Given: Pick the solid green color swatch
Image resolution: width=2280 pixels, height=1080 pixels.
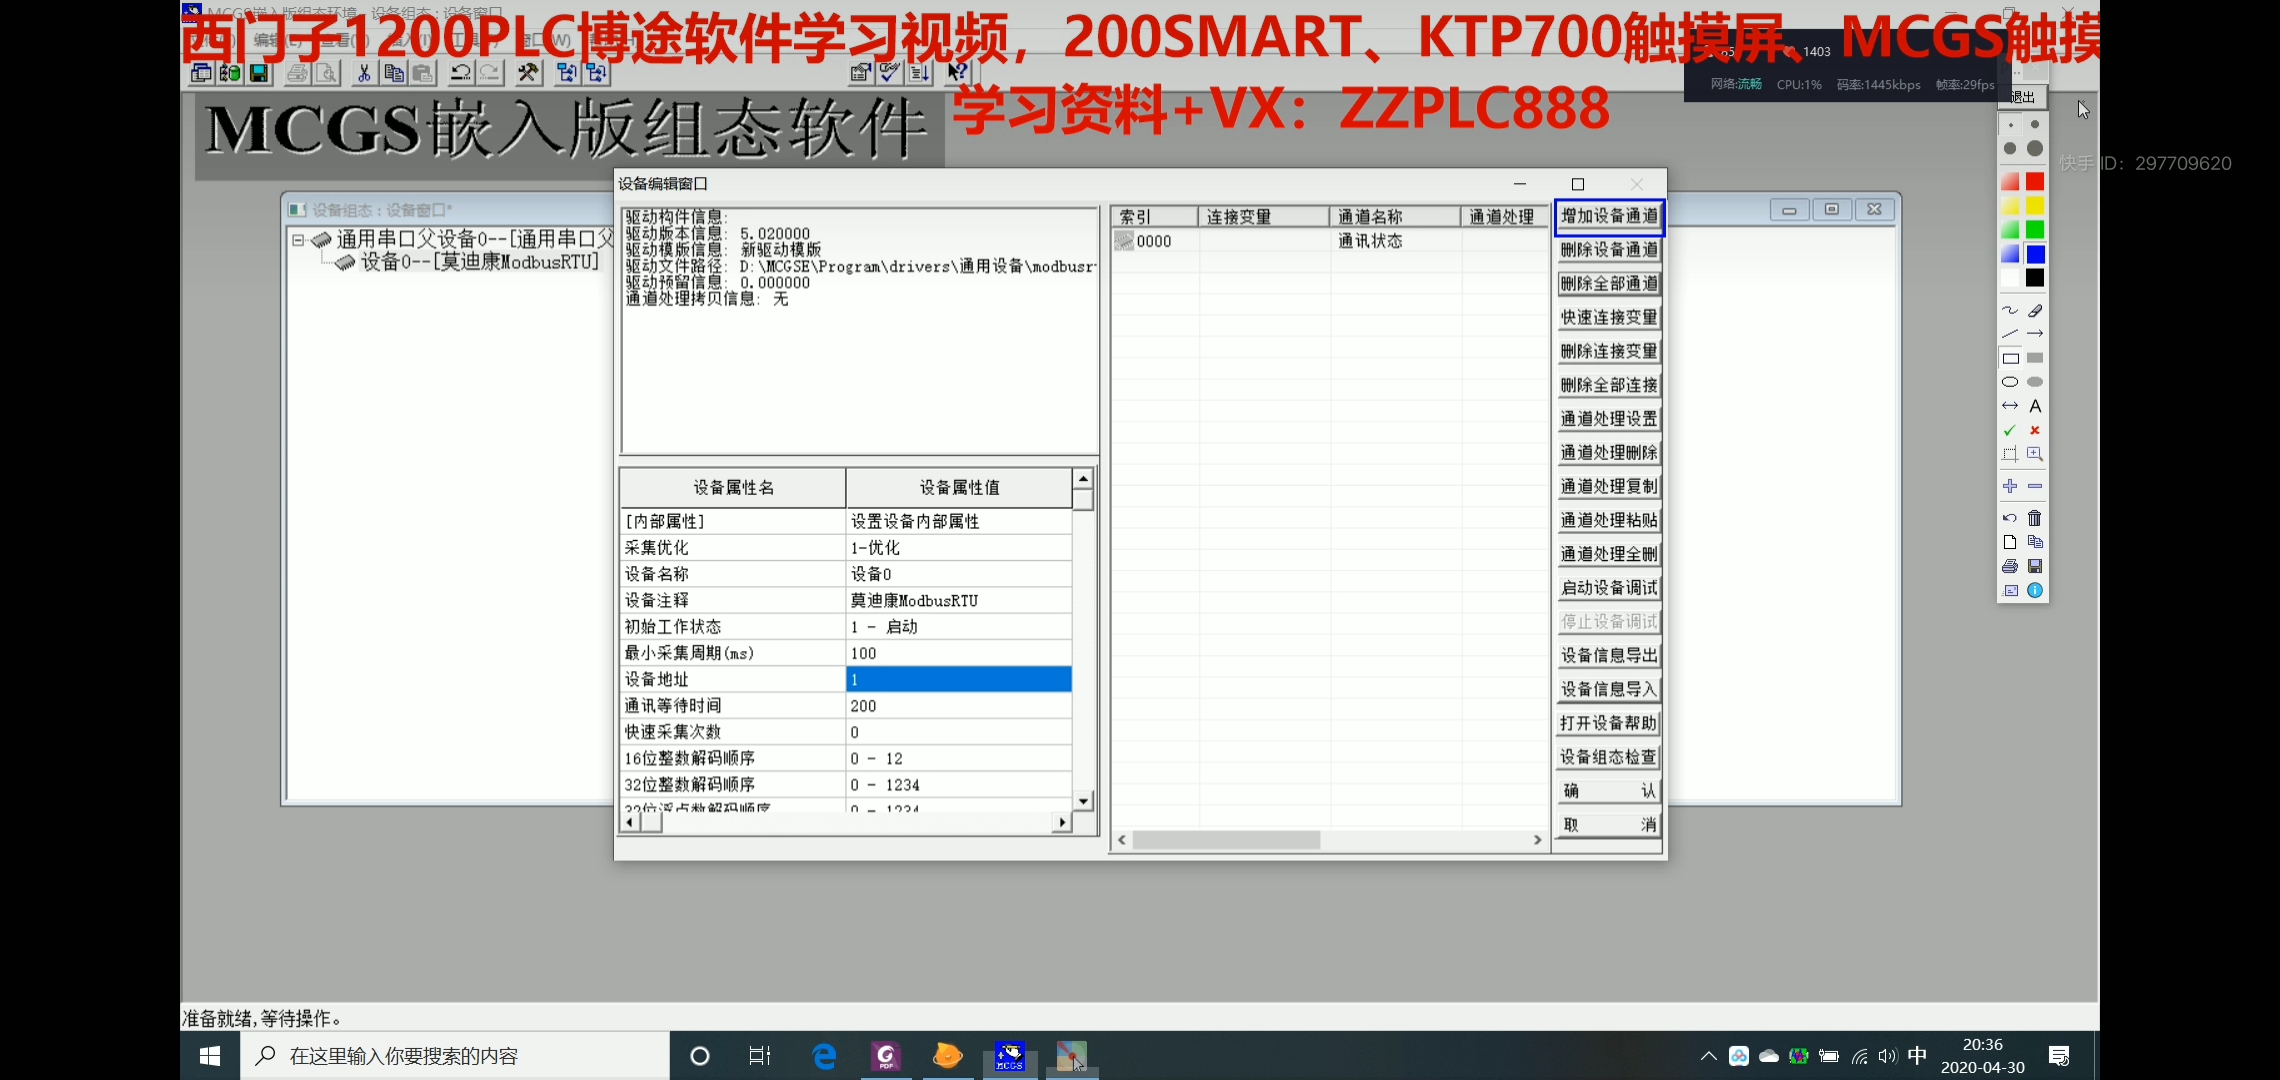Looking at the screenshot, I should (x=2035, y=230).
